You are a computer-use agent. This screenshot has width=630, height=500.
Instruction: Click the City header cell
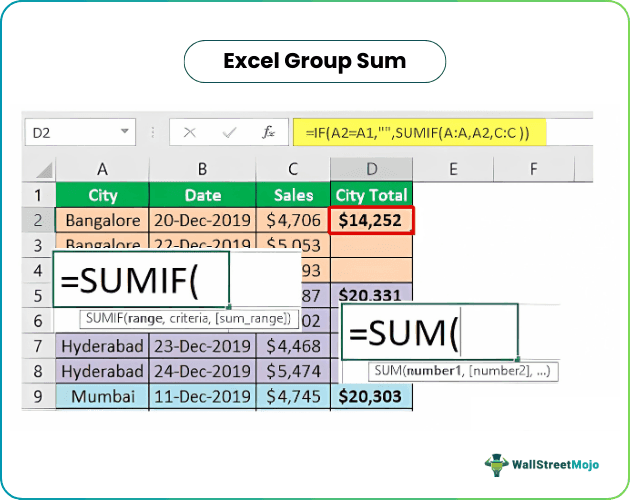click(x=102, y=195)
